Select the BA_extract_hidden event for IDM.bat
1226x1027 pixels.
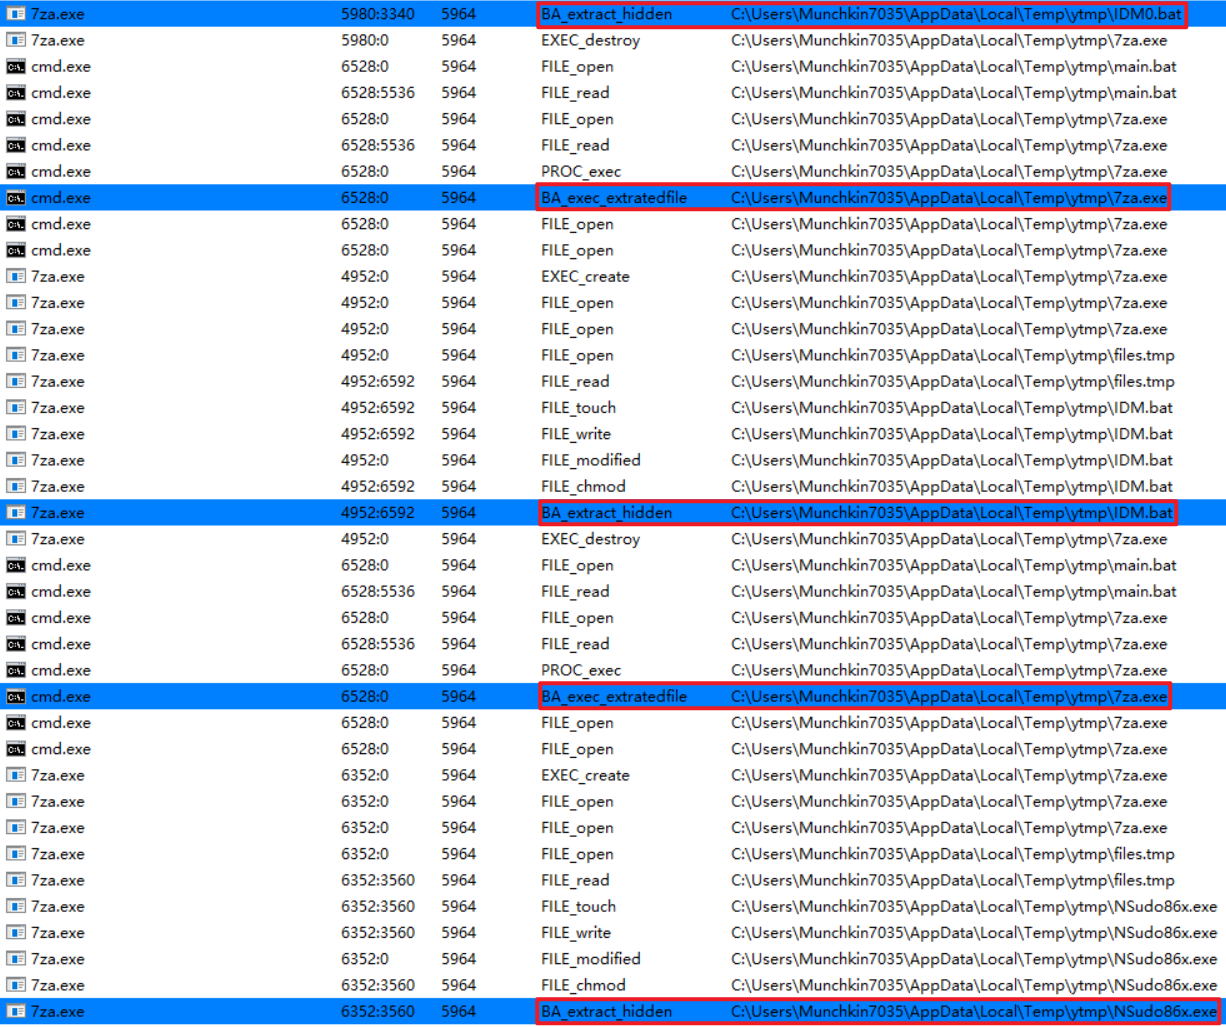[x=606, y=512]
